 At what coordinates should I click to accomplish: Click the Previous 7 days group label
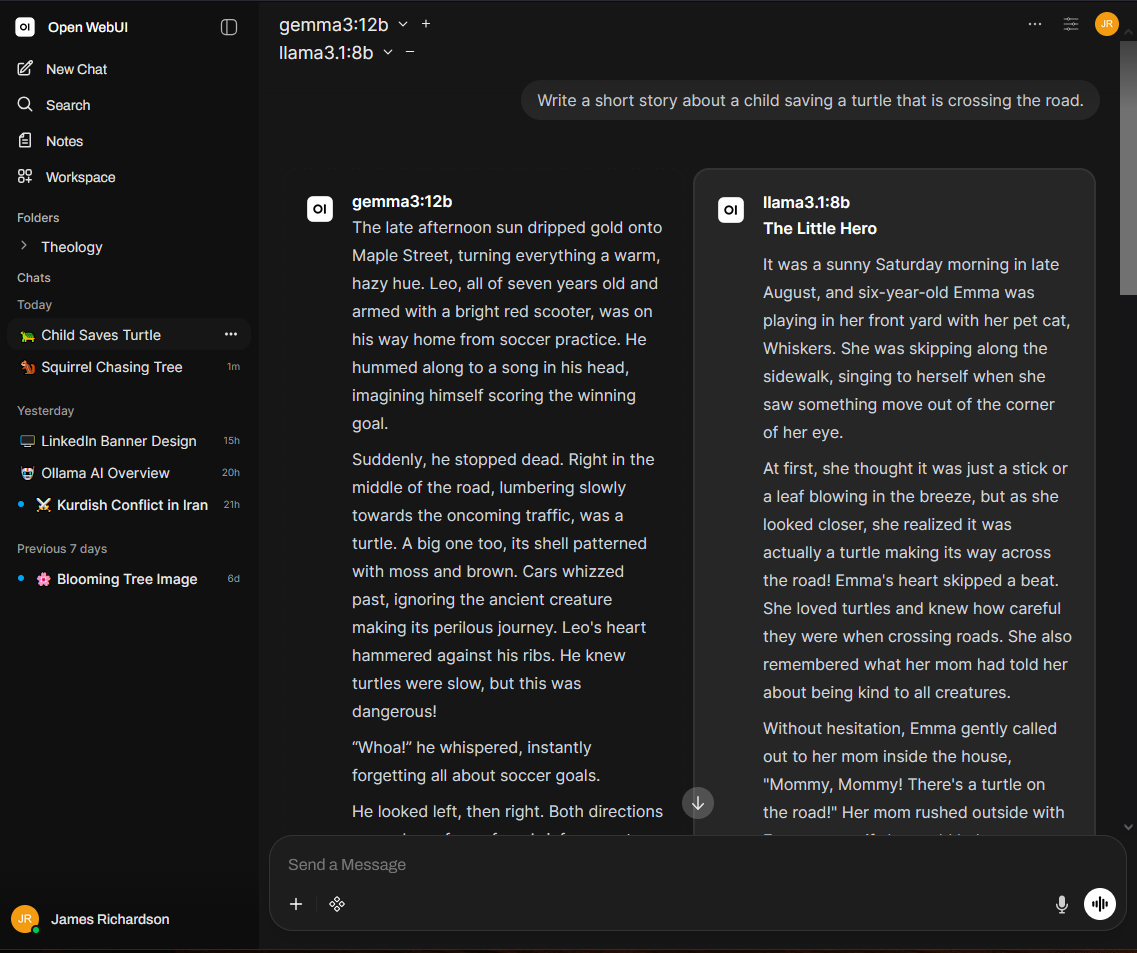(x=62, y=548)
